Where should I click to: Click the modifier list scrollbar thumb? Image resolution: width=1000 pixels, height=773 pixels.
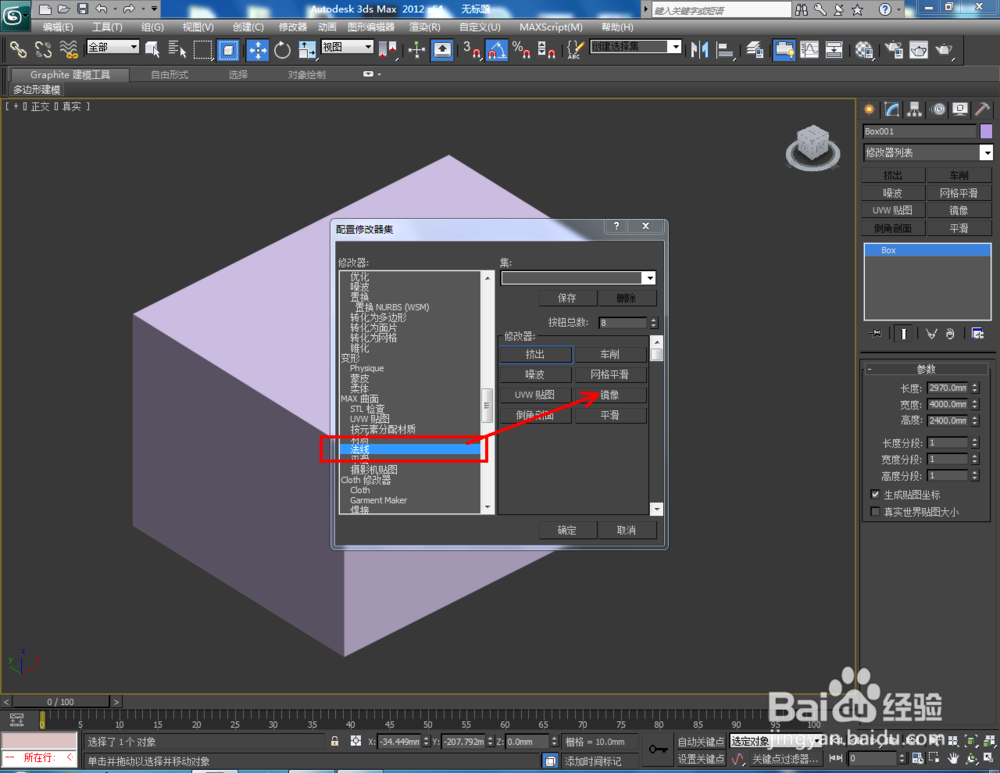(x=487, y=405)
